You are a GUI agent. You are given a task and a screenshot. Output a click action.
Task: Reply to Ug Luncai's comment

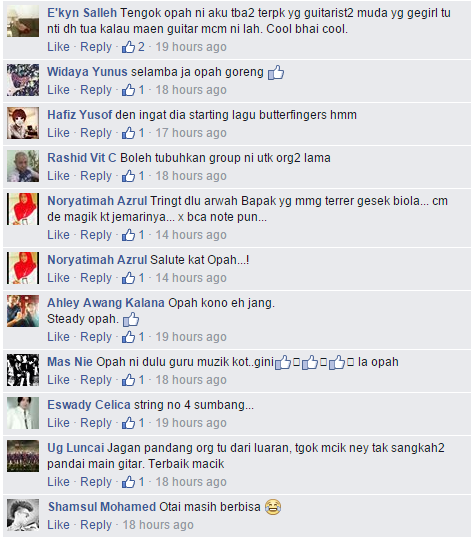(96, 482)
